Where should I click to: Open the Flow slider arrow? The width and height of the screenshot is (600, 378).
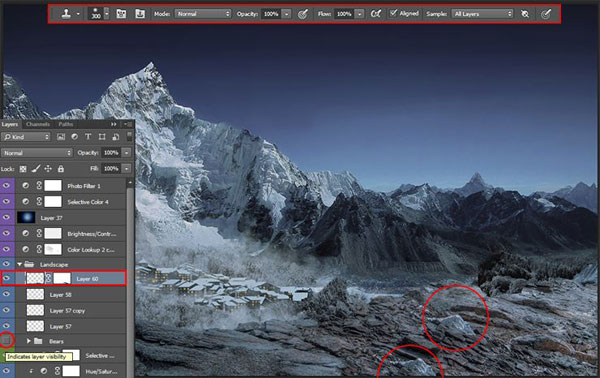359,14
